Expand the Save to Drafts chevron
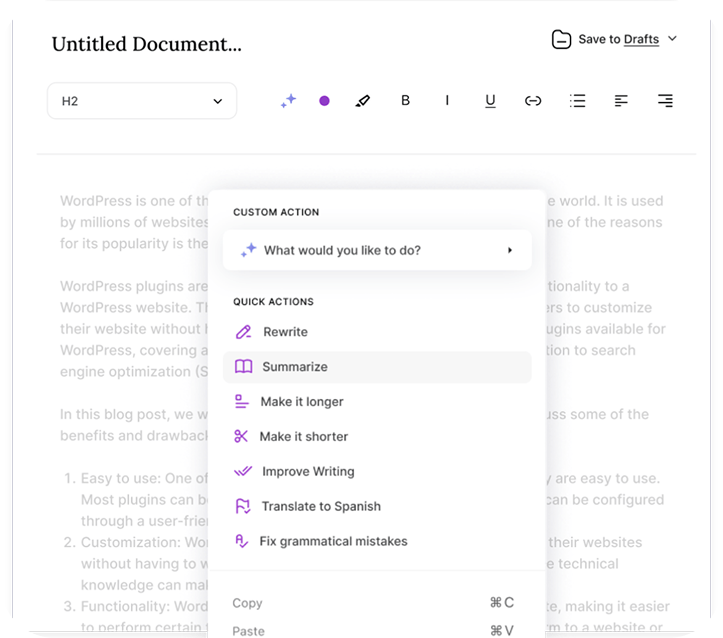Viewport: 723px width, 638px height. 672,39
